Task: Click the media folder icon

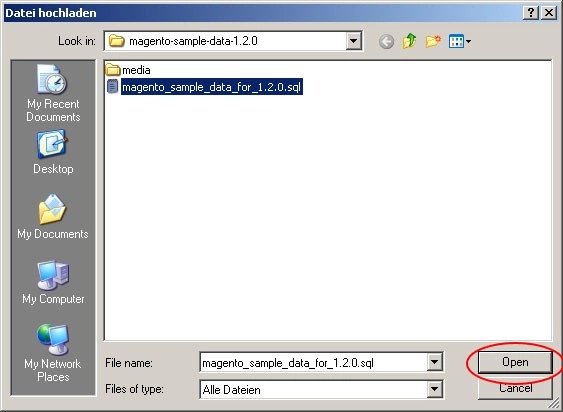Action: point(113,69)
